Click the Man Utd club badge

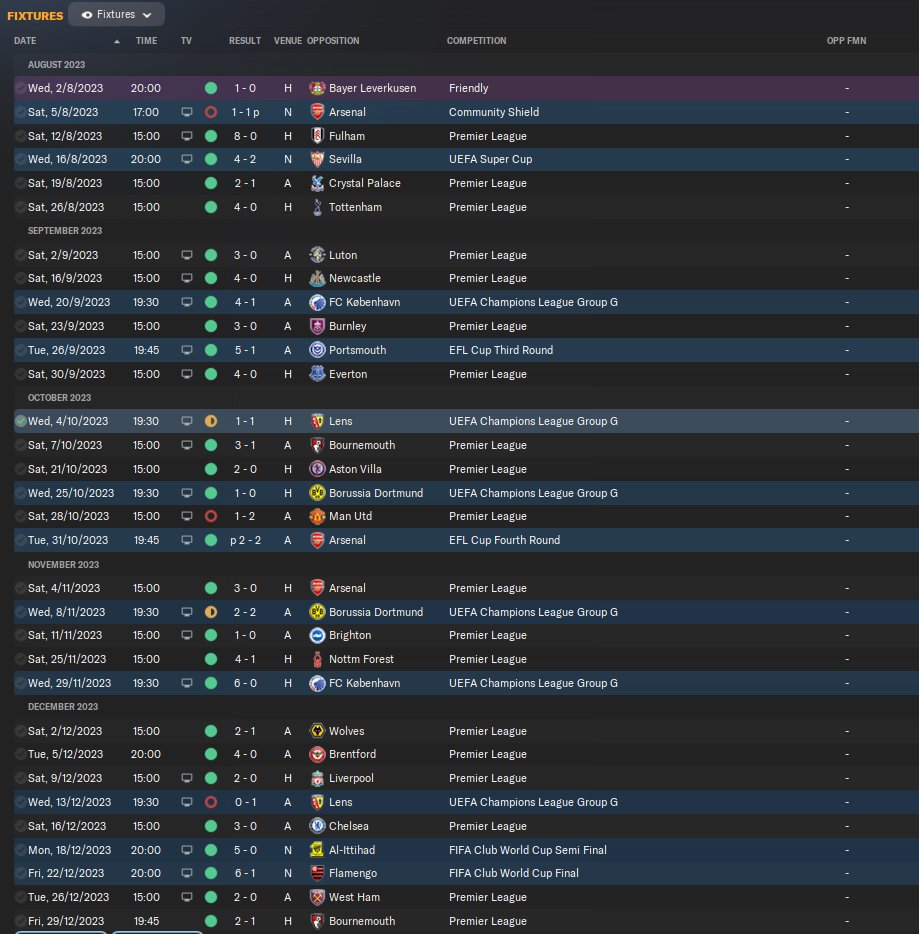tap(317, 516)
